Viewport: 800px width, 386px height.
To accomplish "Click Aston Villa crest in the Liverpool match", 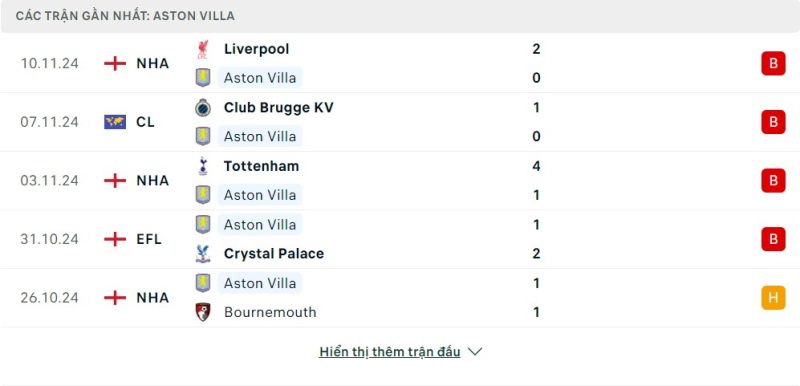I will click(203, 78).
